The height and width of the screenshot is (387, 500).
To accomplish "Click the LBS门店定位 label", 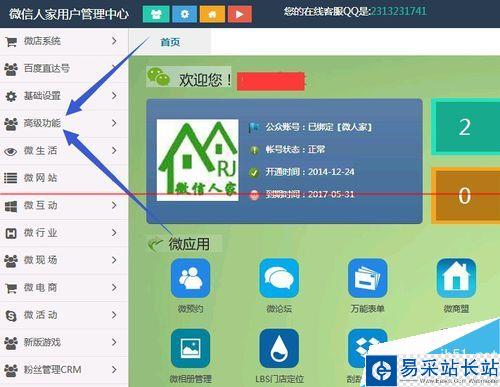I will (x=279, y=379).
